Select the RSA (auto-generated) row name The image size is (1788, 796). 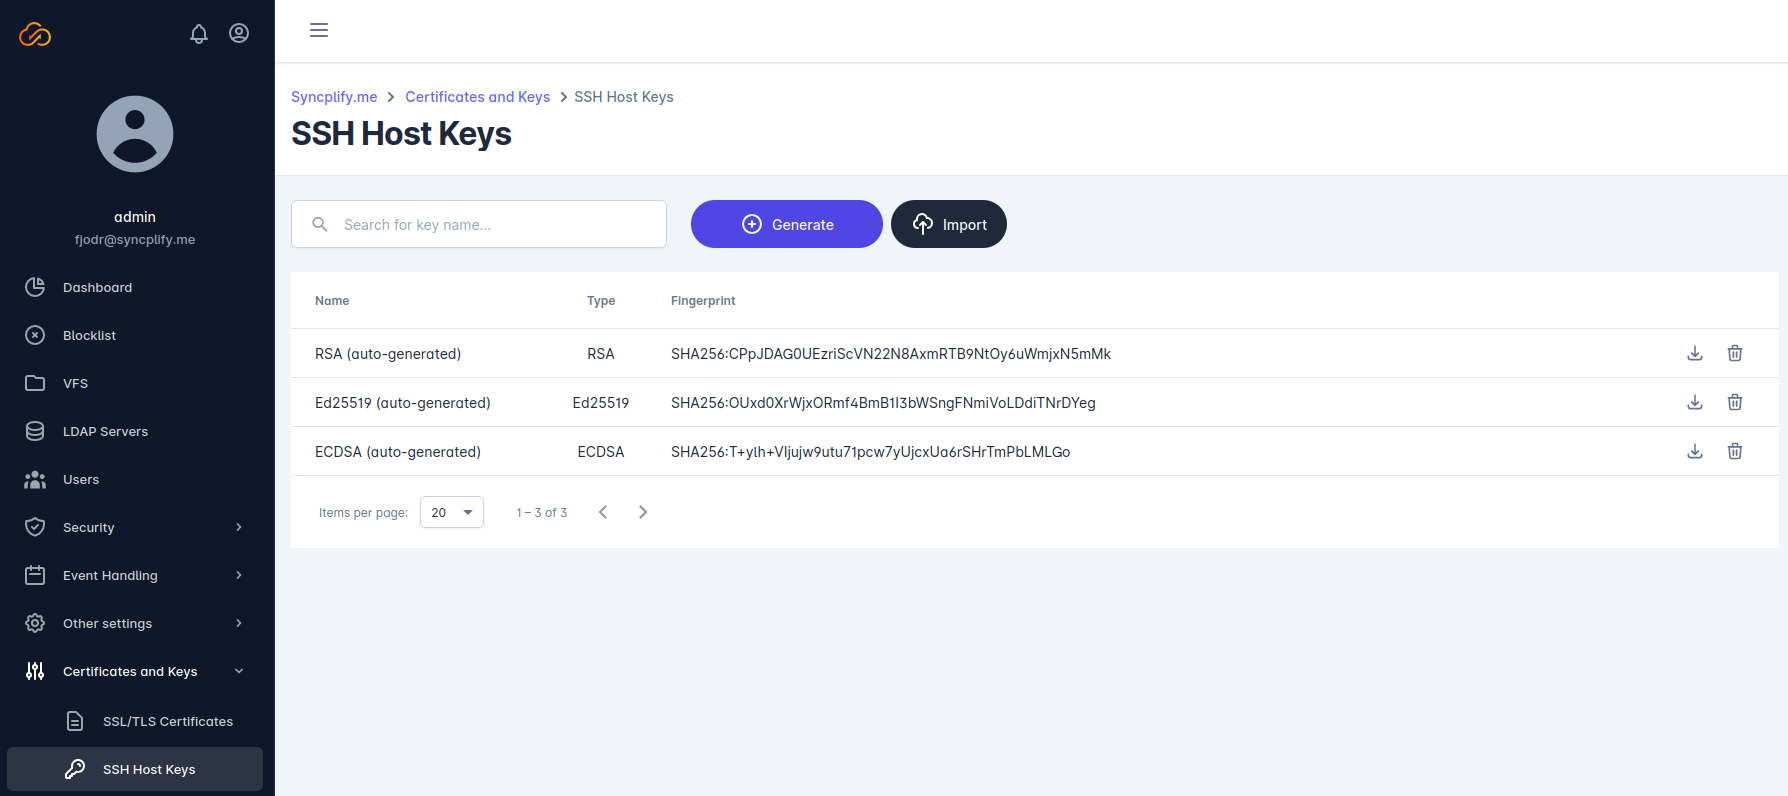point(388,354)
